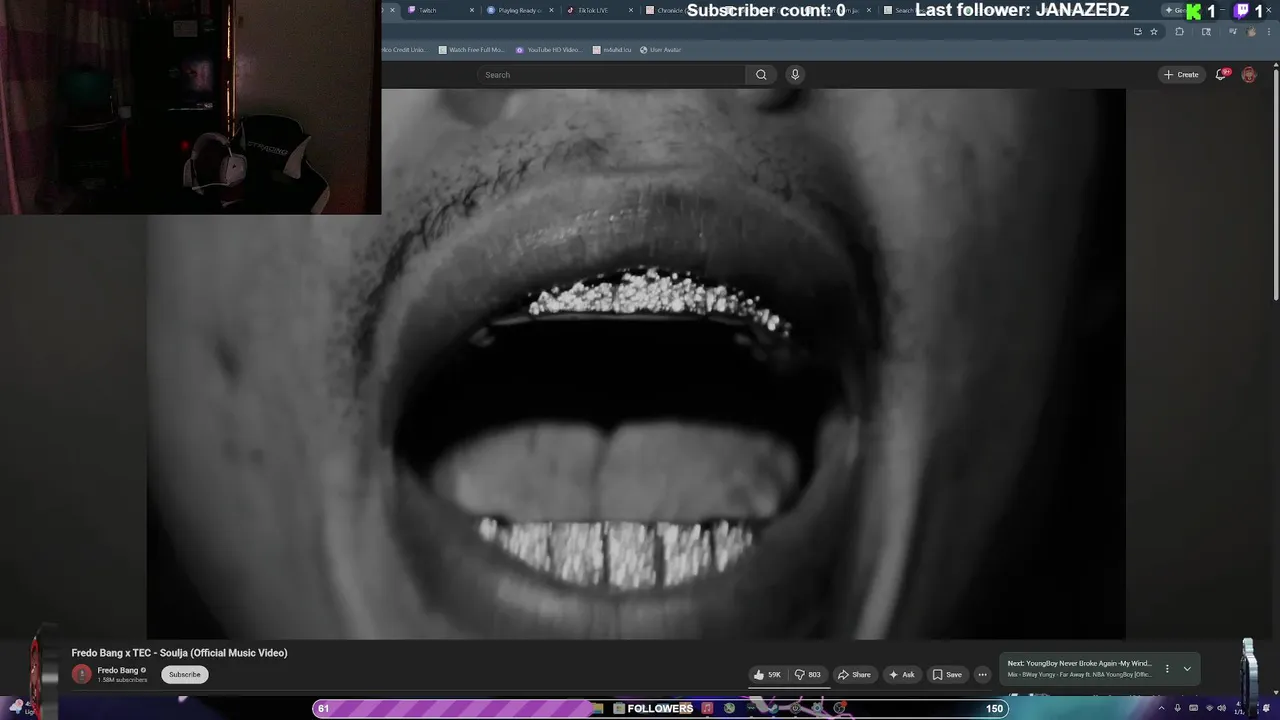This screenshot has width=1280, height=720.
Task: Open the YouTube account avatar menu
Action: click(x=1249, y=75)
